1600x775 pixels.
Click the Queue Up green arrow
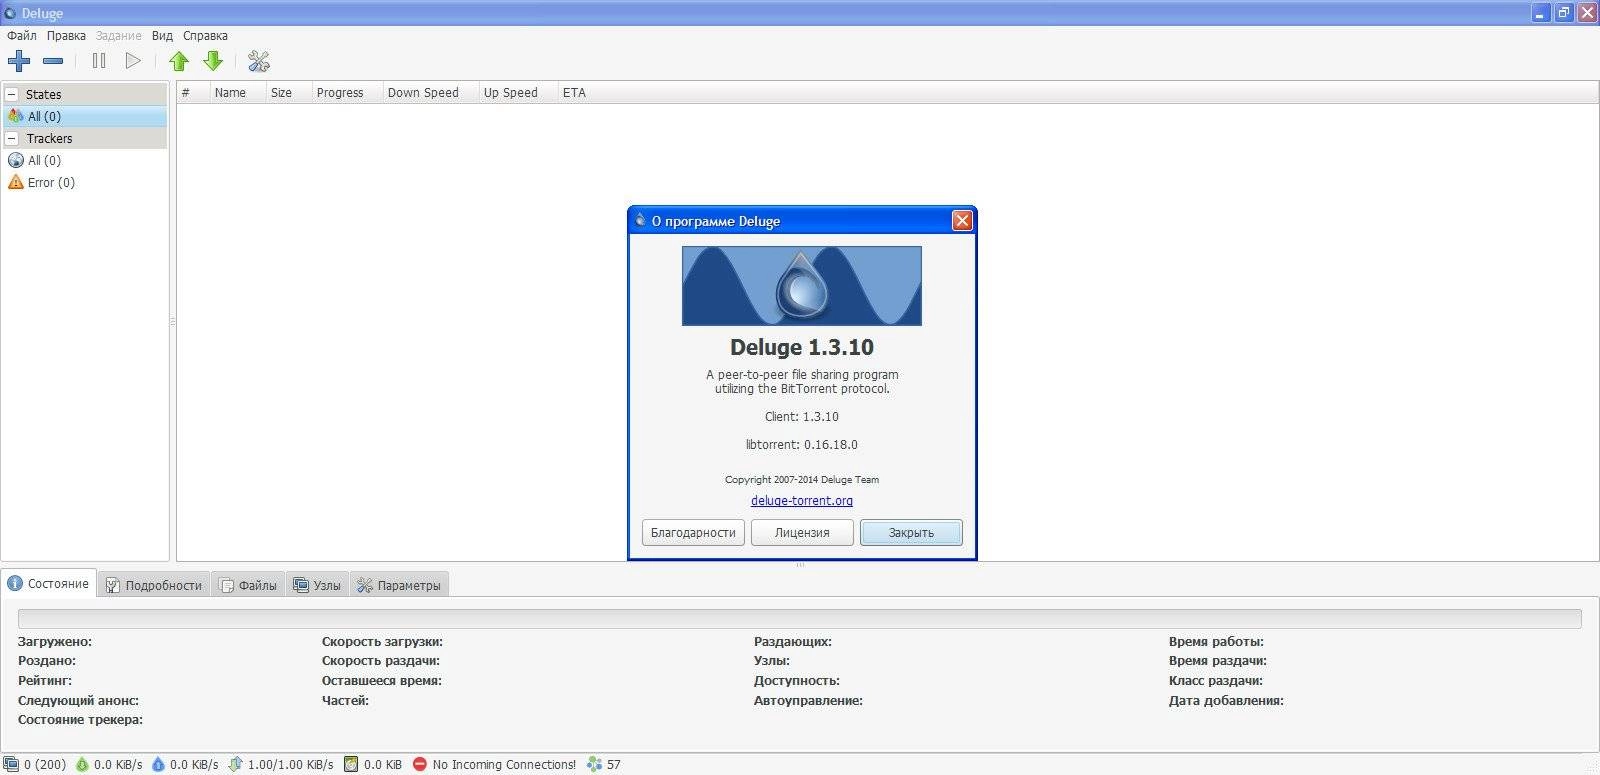(179, 61)
